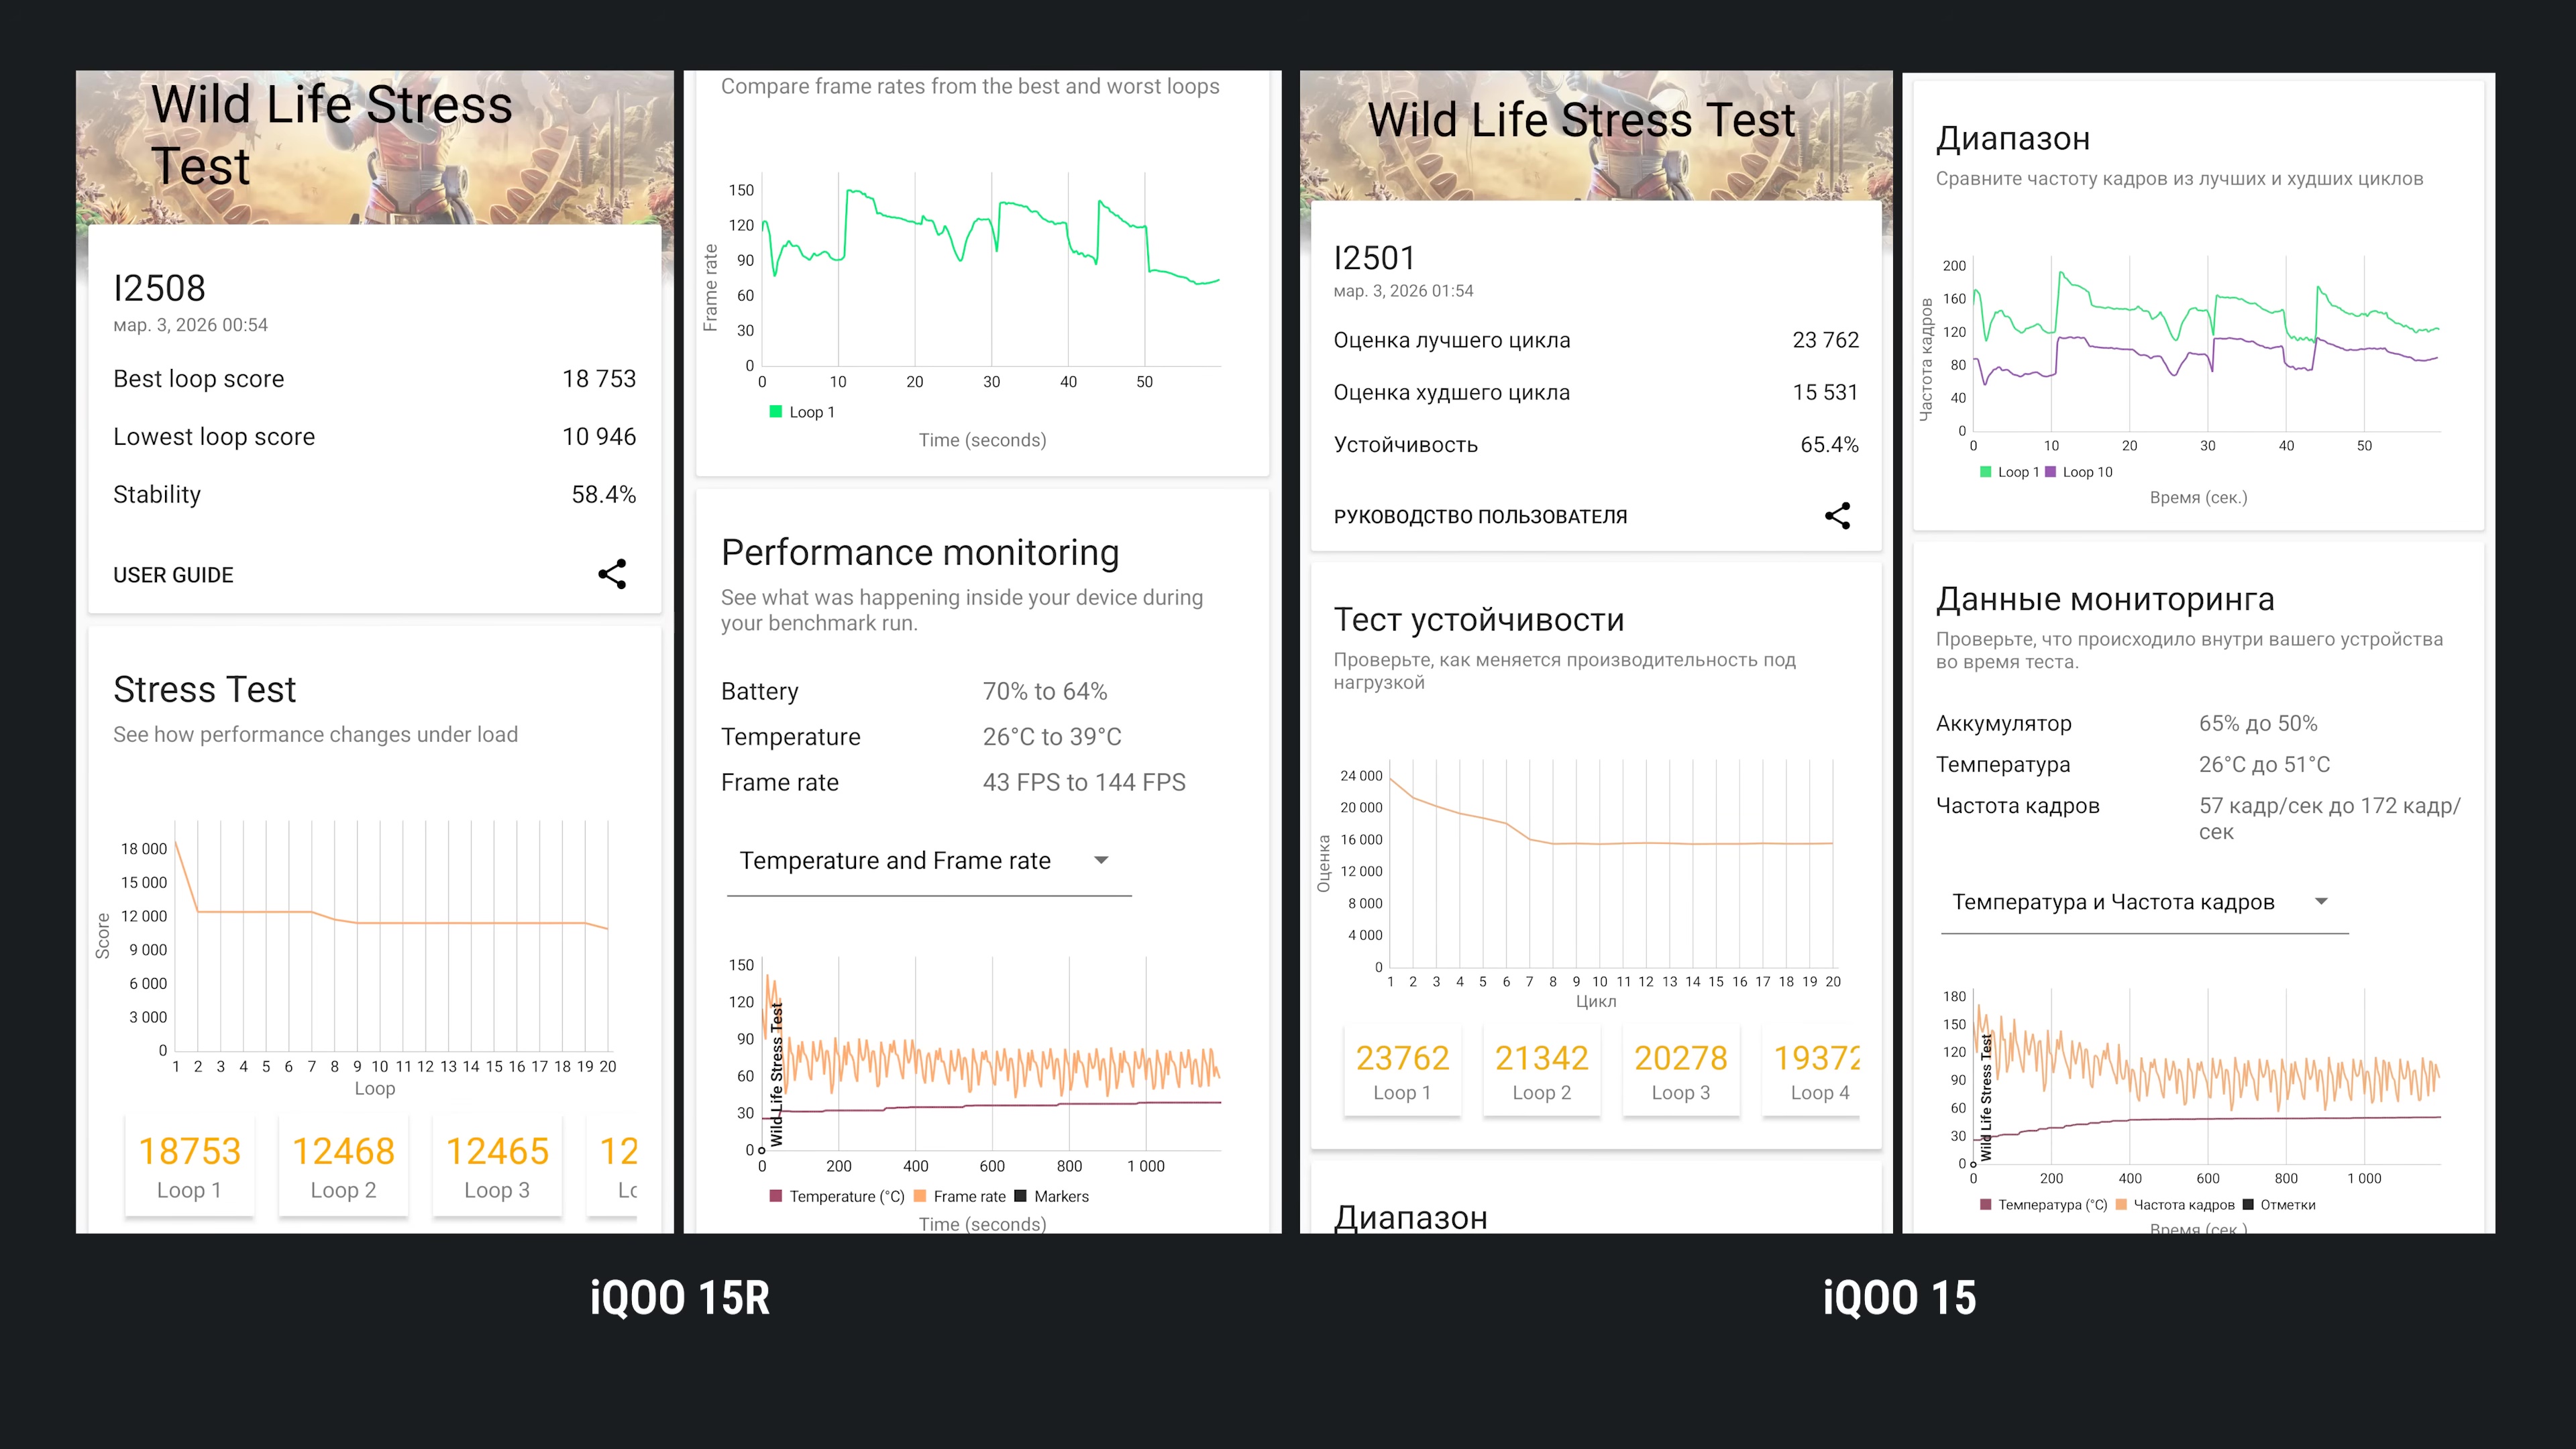The width and height of the screenshot is (2576, 1449).
Task: Select the Loop 3 score card 12465
Action: coord(497,1166)
